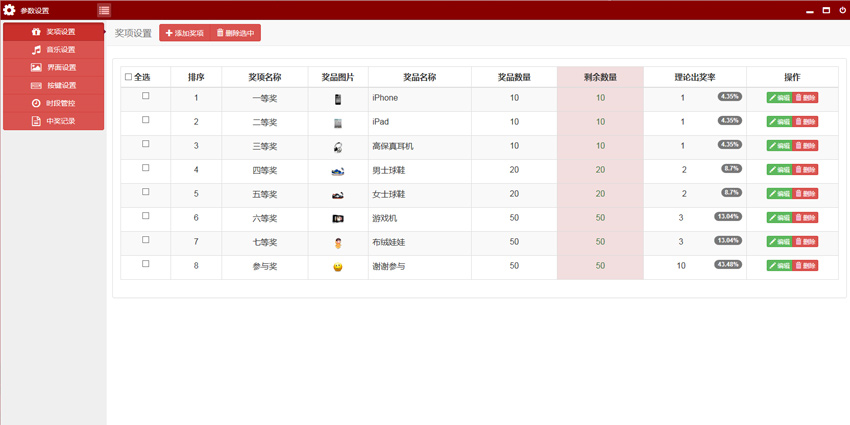This screenshot has height=425, width=850.
Task: Click the 操作 column header
Action: [792, 78]
